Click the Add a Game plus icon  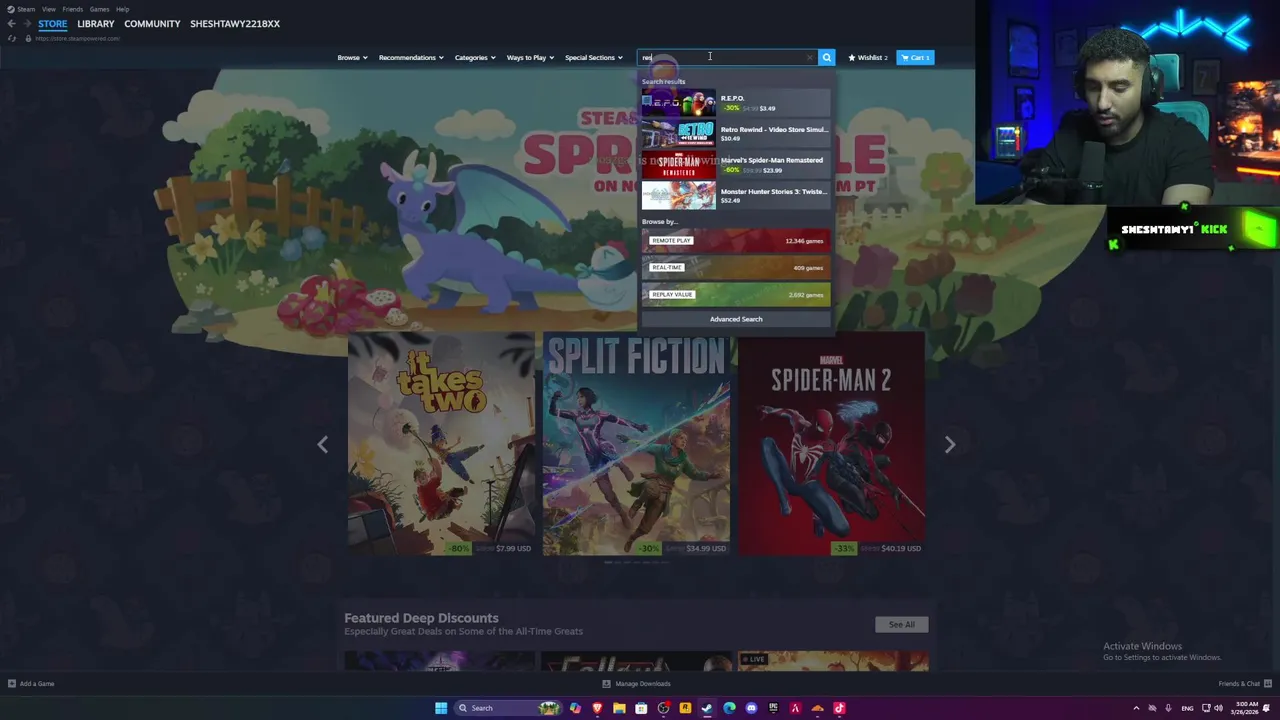pos(12,684)
